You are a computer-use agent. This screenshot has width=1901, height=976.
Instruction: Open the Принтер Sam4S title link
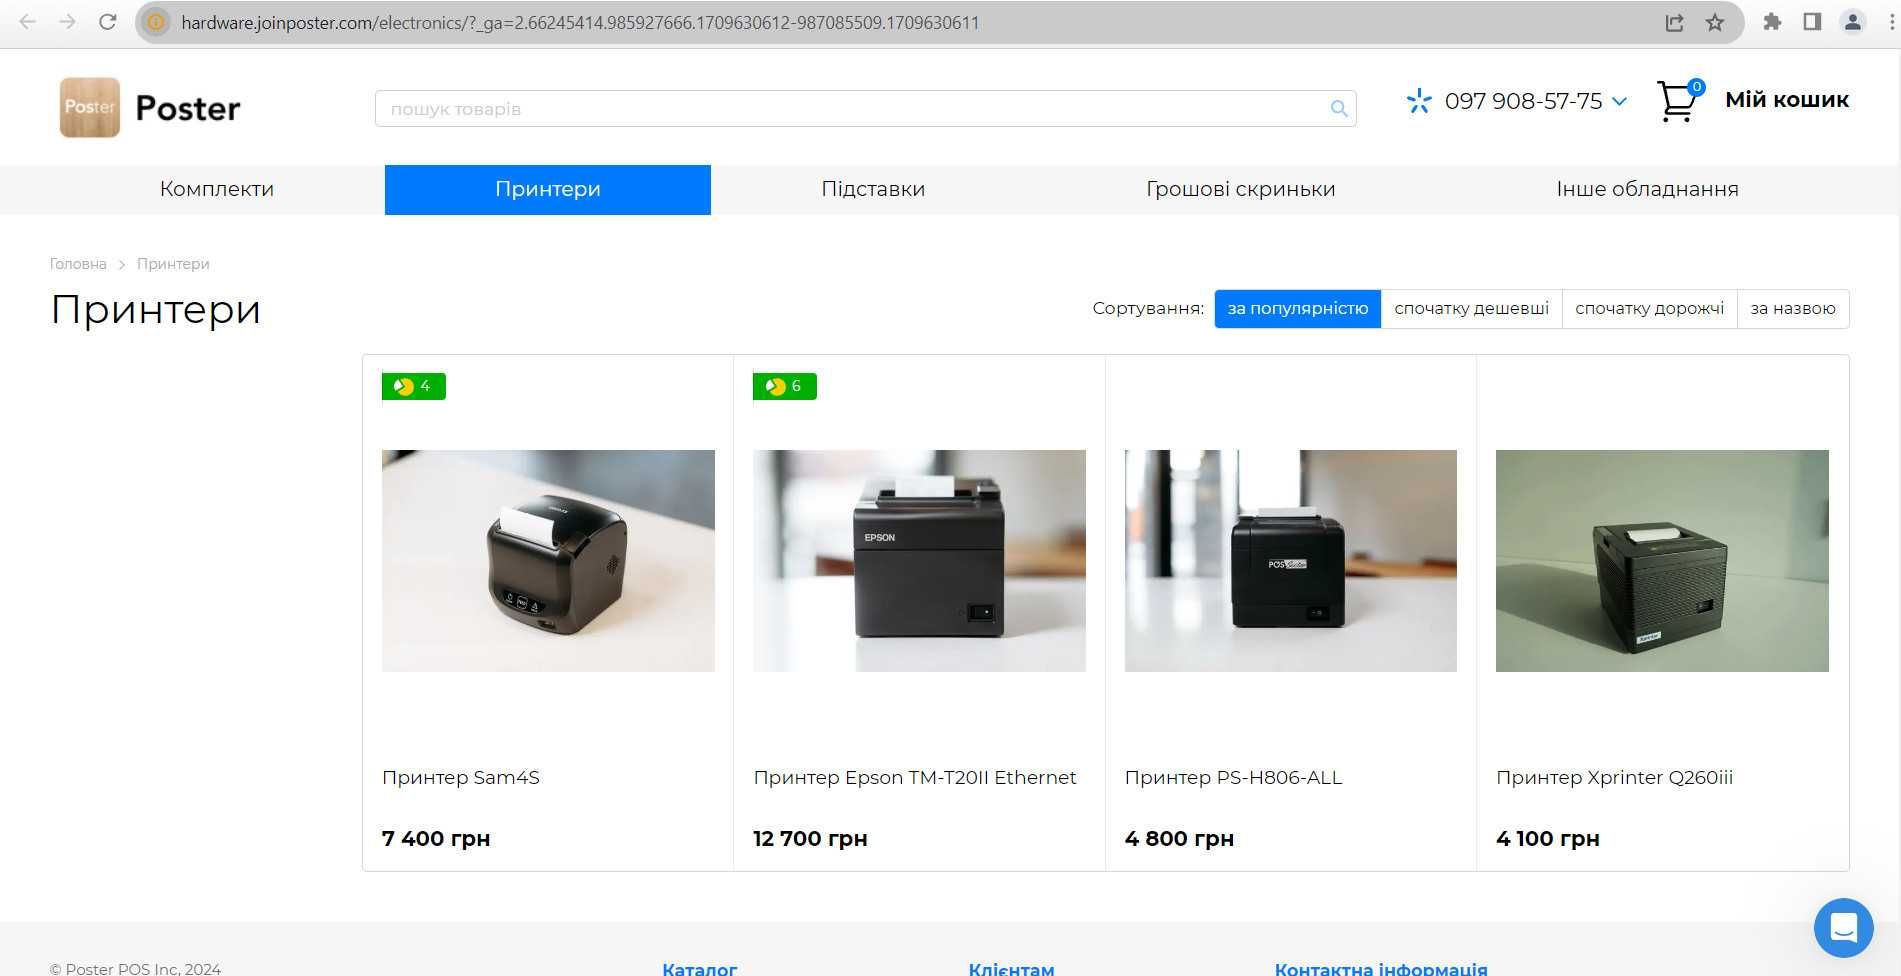click(x=461, y=777)
